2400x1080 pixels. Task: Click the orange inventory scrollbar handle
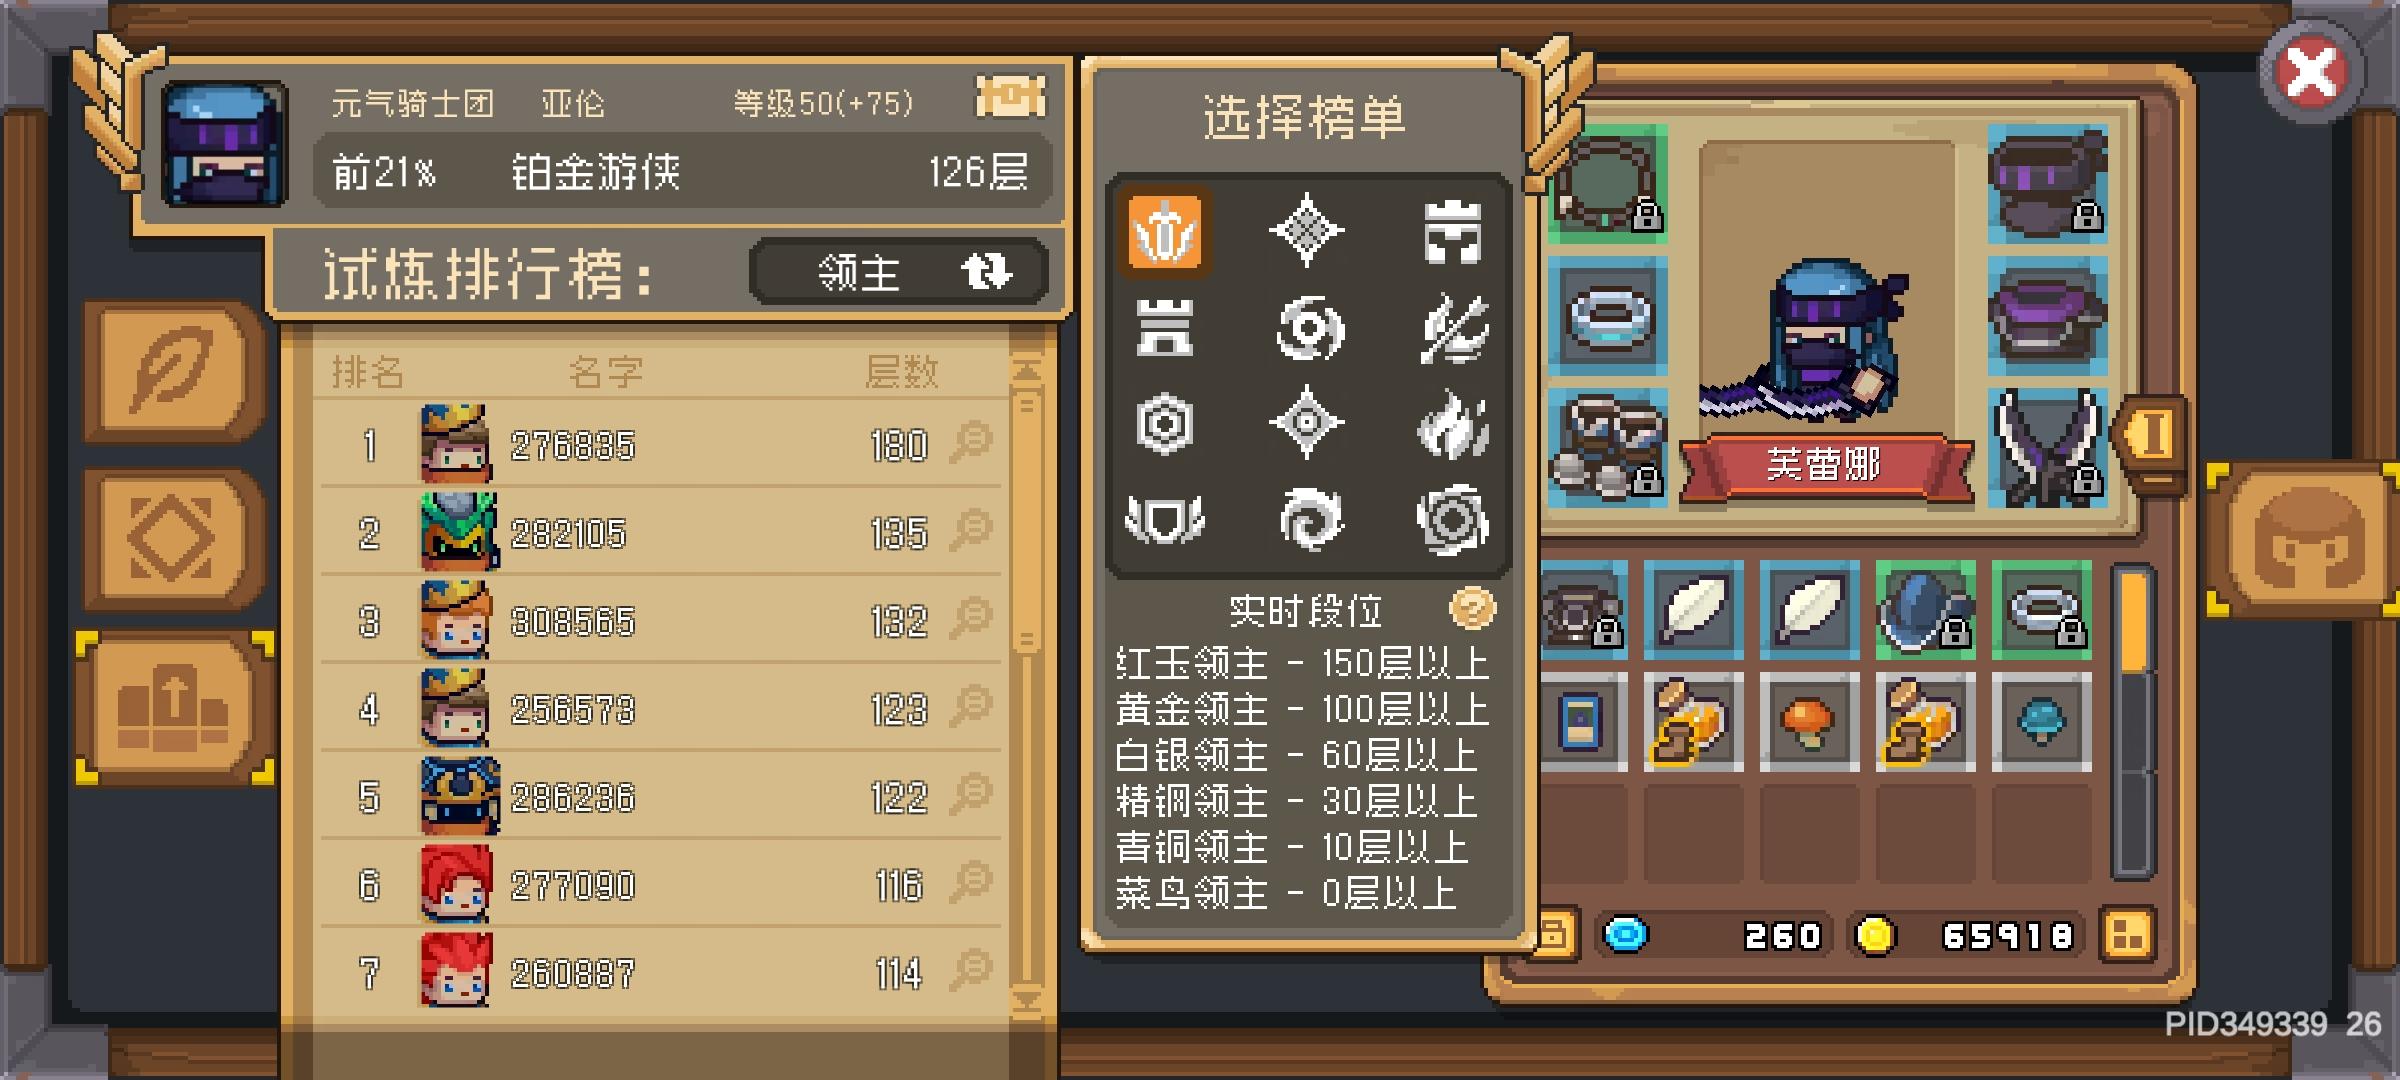point(2134,622)
